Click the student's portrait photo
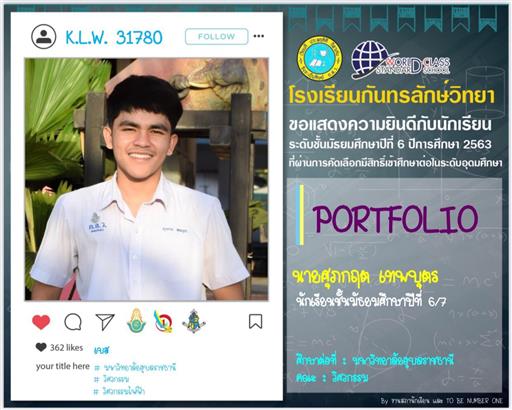The height and width of the screenshot is (410, 512). [146, 179]
